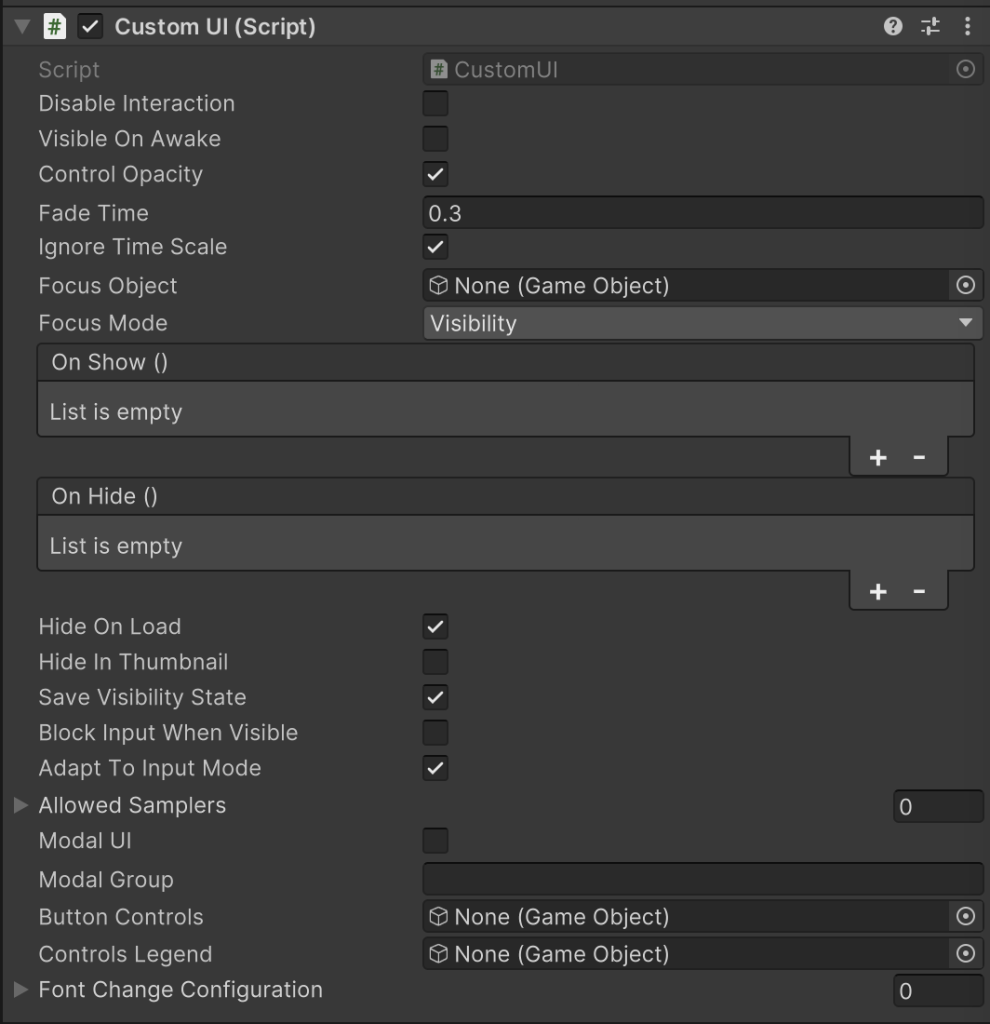This screenshot has height=1024, width=990.
Task: Enable the Disable Interaction checkbox
Action: [436, 103]
